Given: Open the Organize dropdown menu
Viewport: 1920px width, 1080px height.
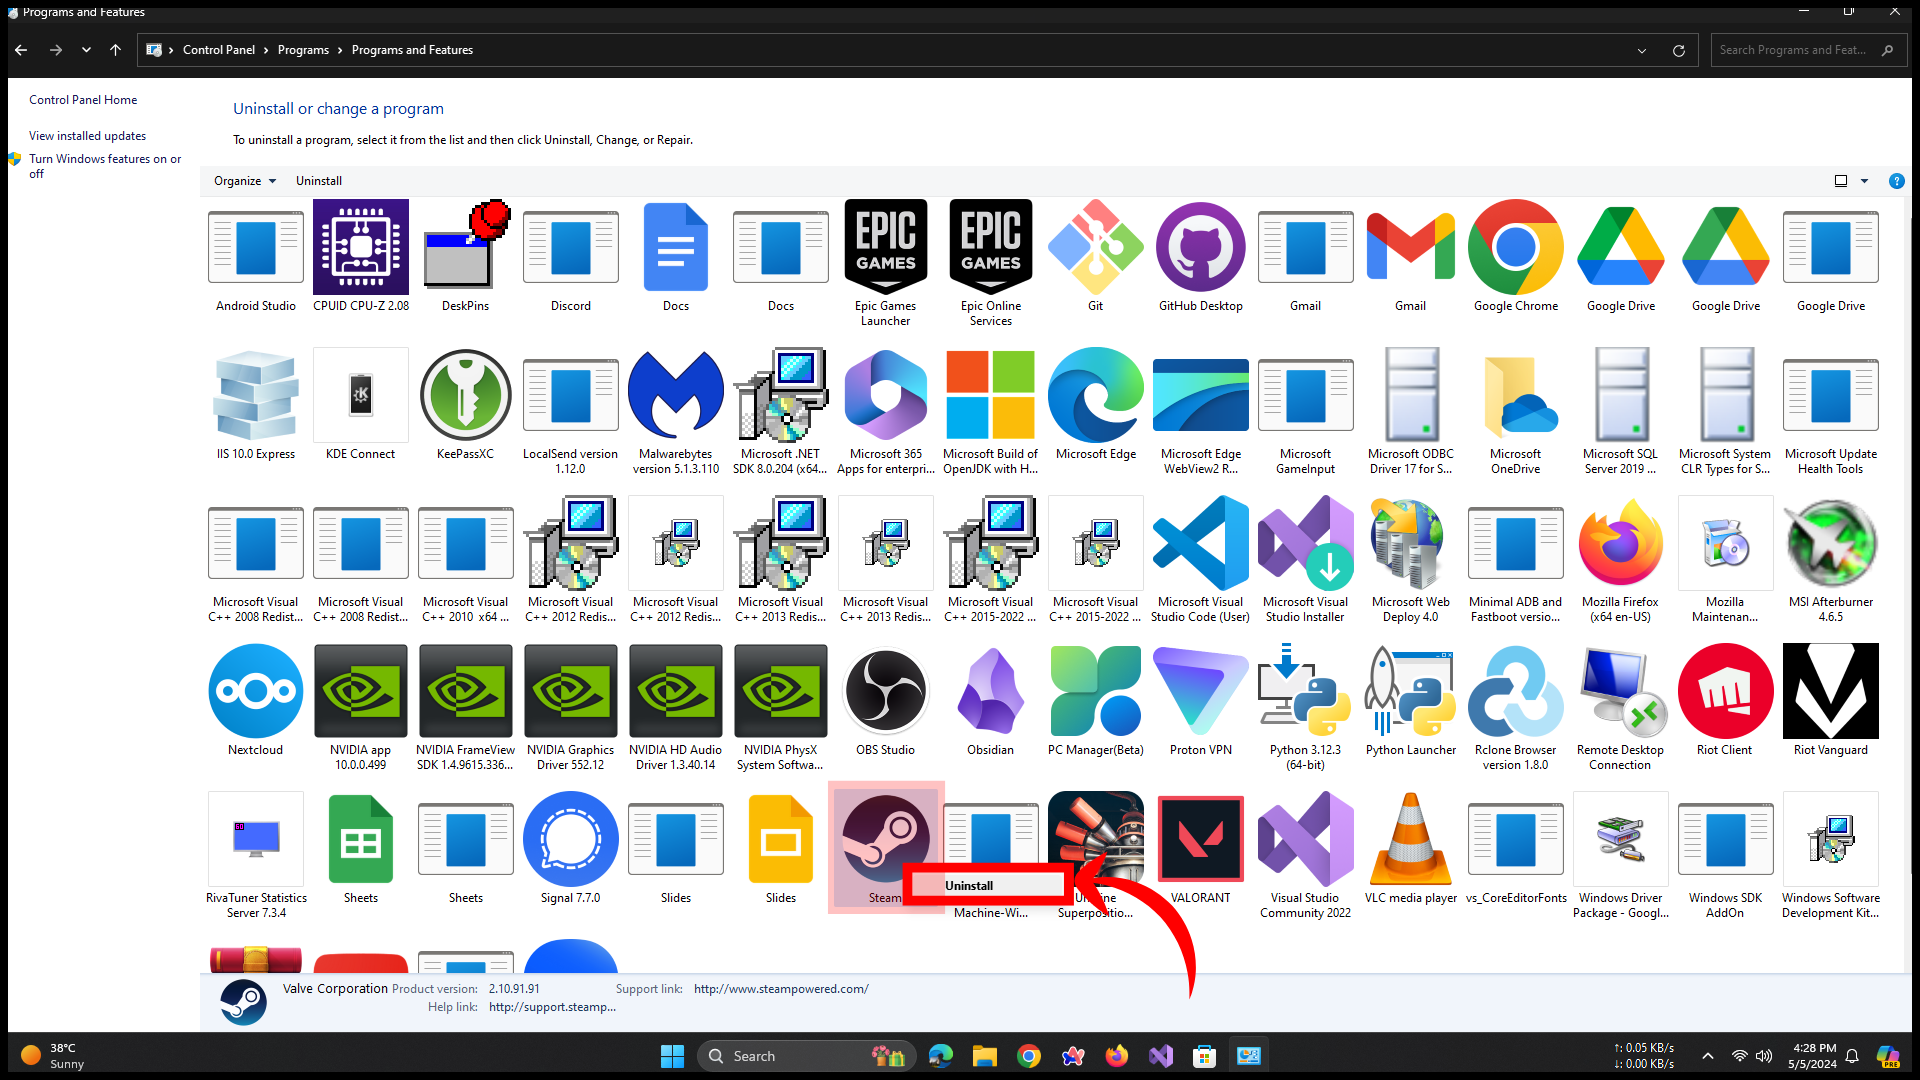Looking at the screenshot, I should (244, 181).
